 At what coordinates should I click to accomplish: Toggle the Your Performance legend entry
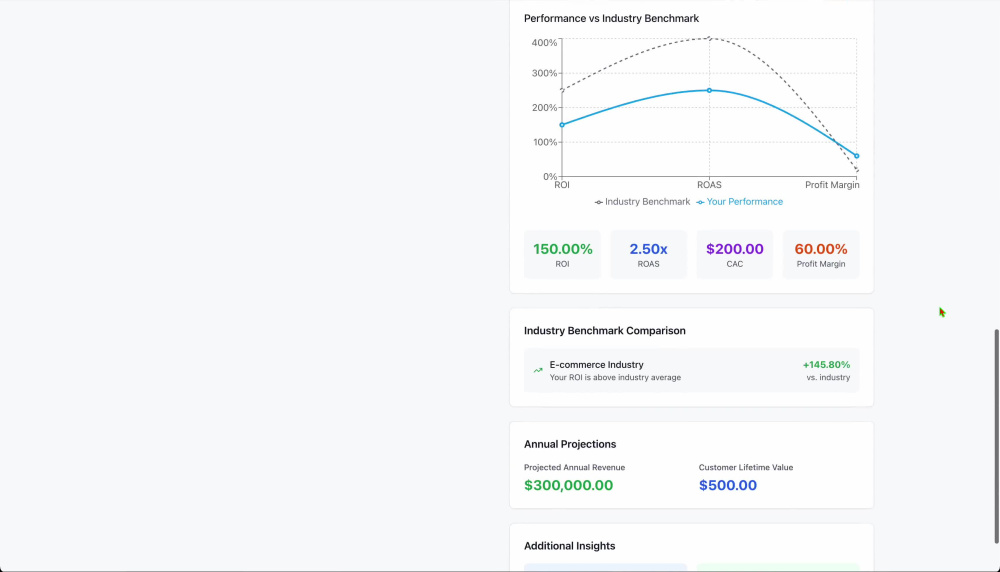pos(740,202)
